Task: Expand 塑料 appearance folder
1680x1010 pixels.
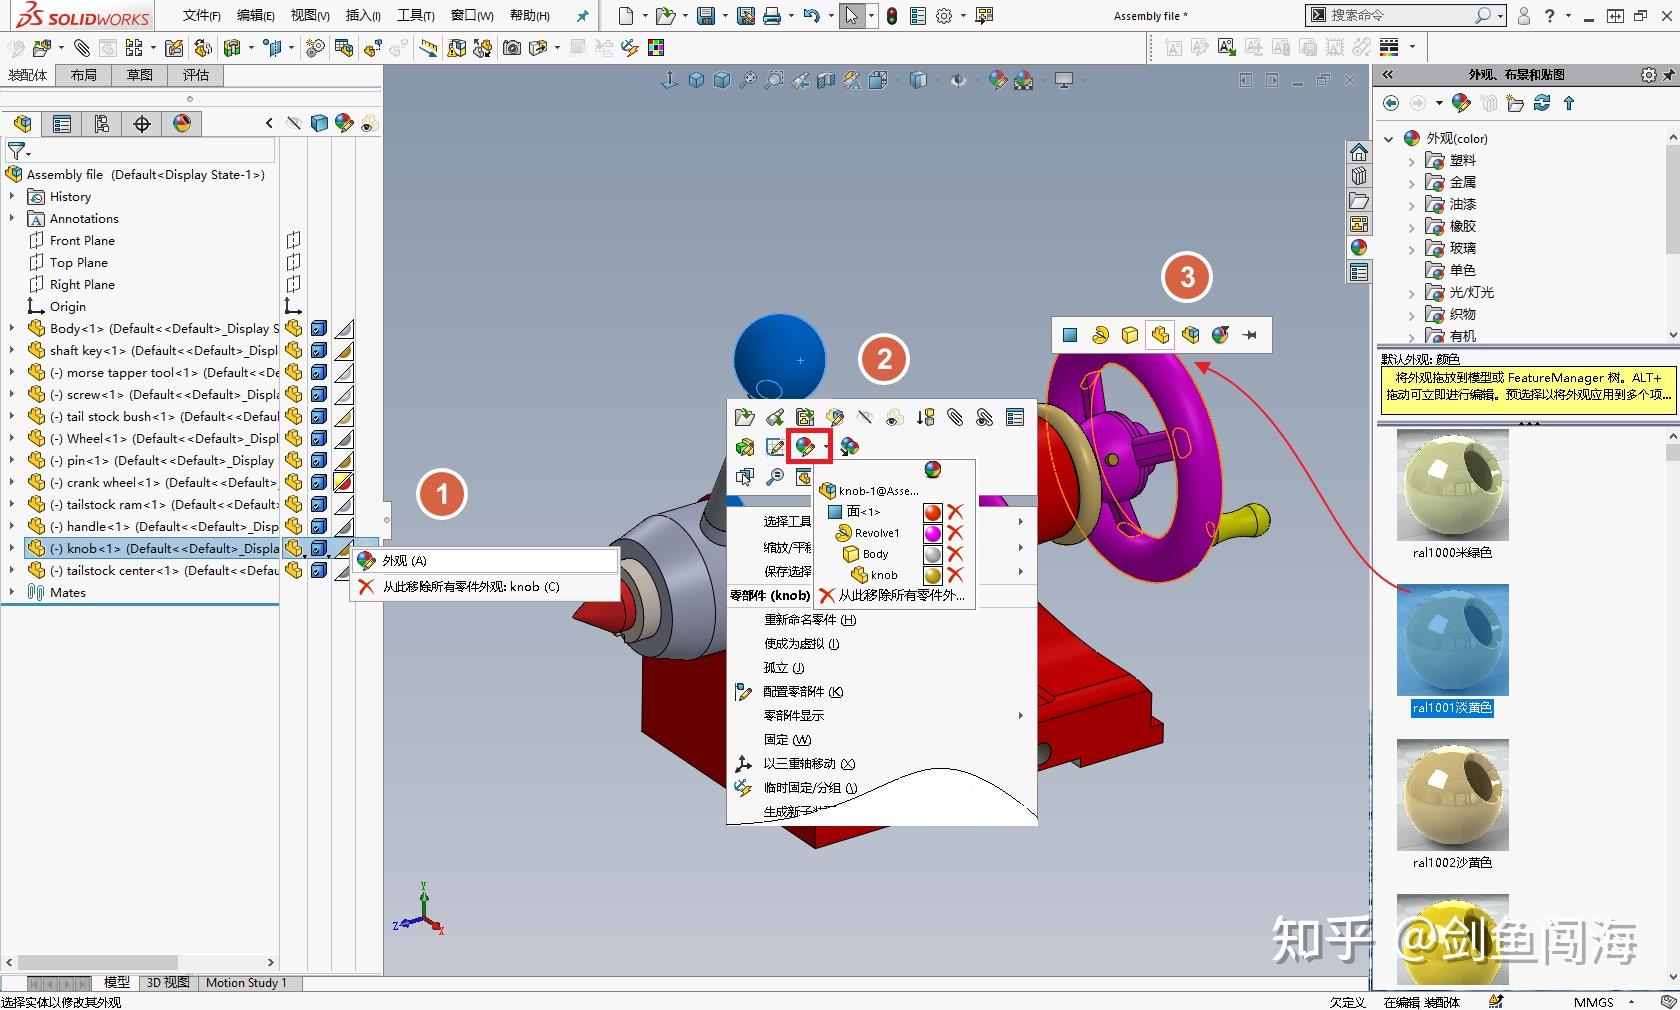Action: tap(1412, 161)
